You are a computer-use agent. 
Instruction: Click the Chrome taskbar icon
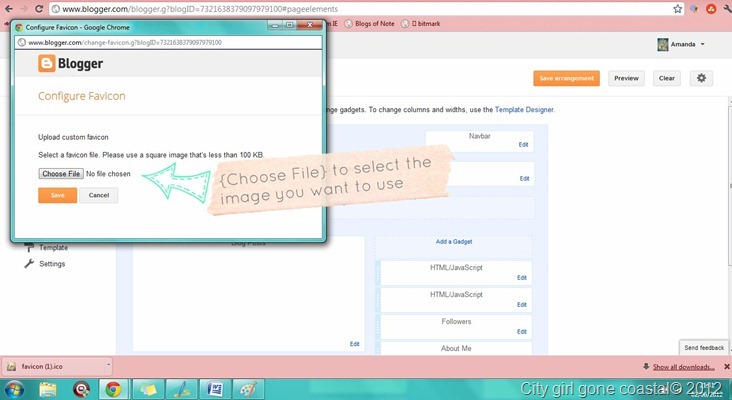click(113, 389)
